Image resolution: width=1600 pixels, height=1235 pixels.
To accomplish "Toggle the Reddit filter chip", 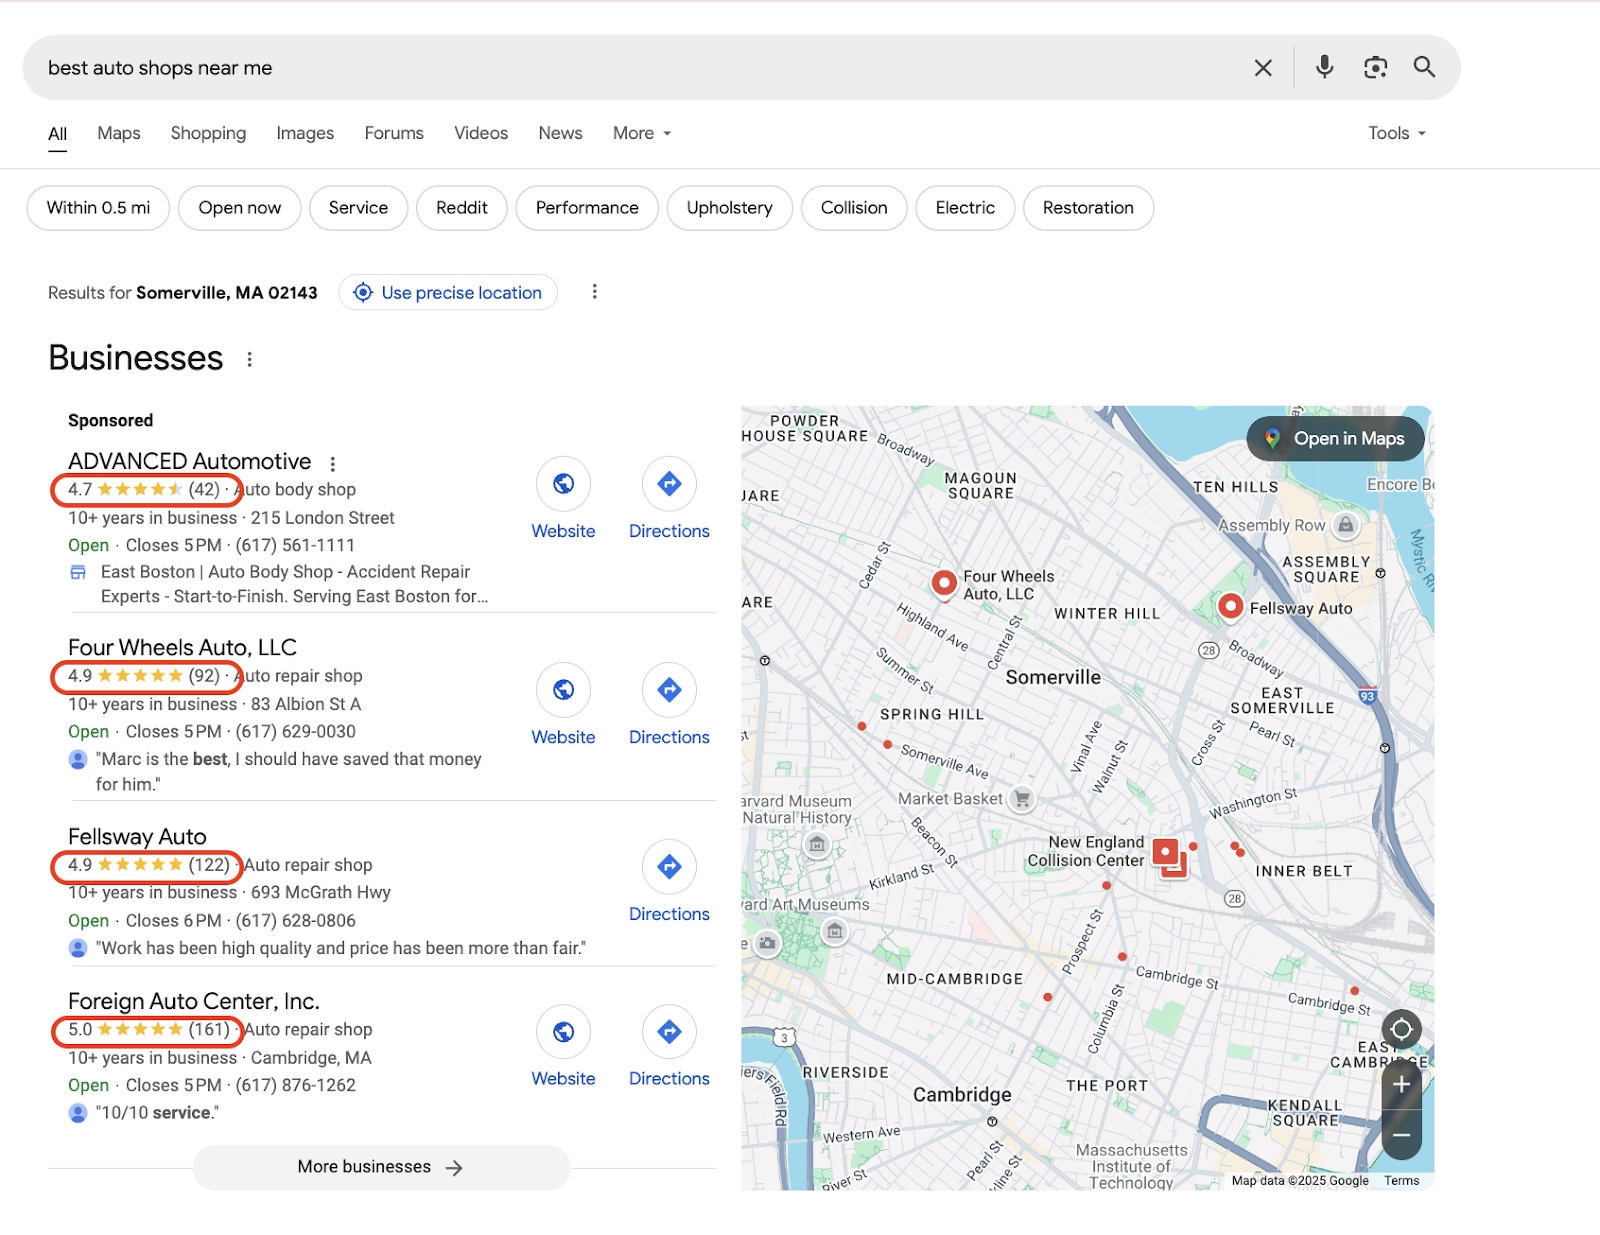I will pos(462,208).
